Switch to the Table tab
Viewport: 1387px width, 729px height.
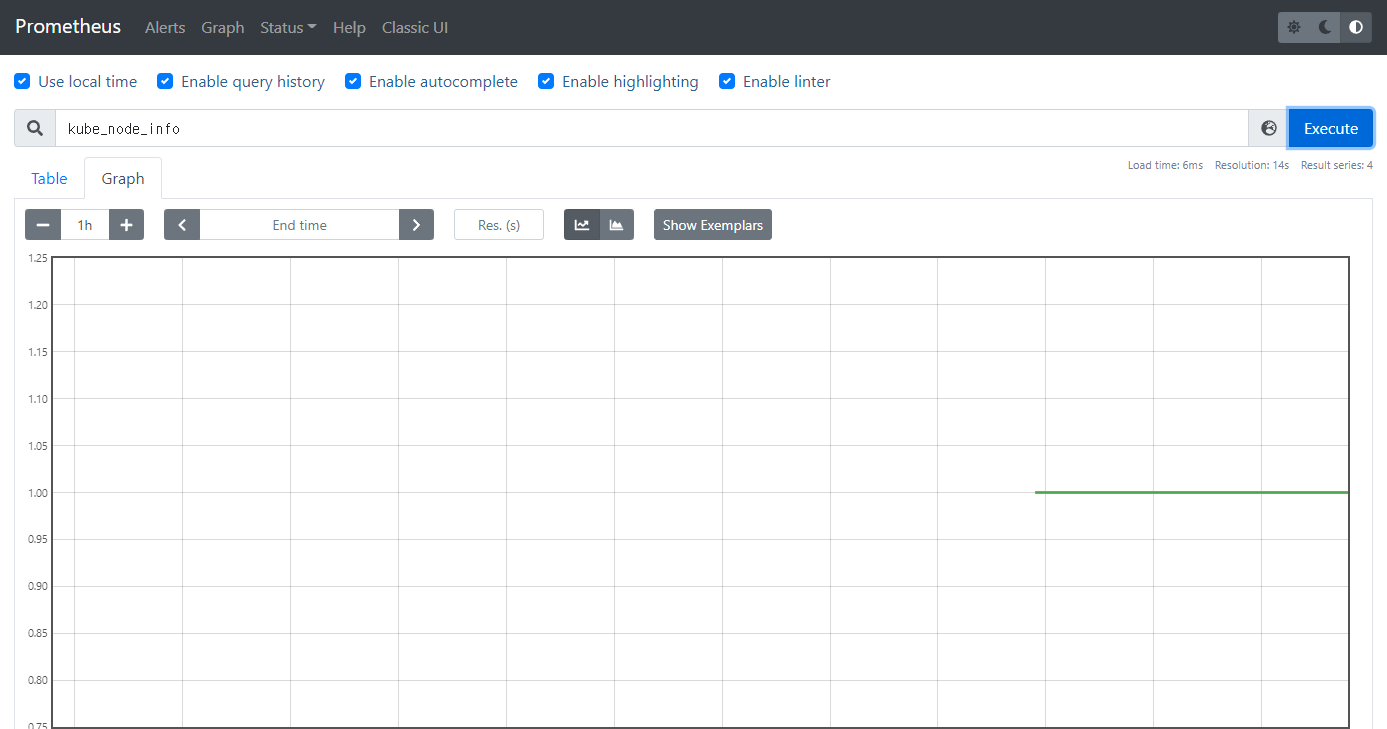[x=49, y=178]
